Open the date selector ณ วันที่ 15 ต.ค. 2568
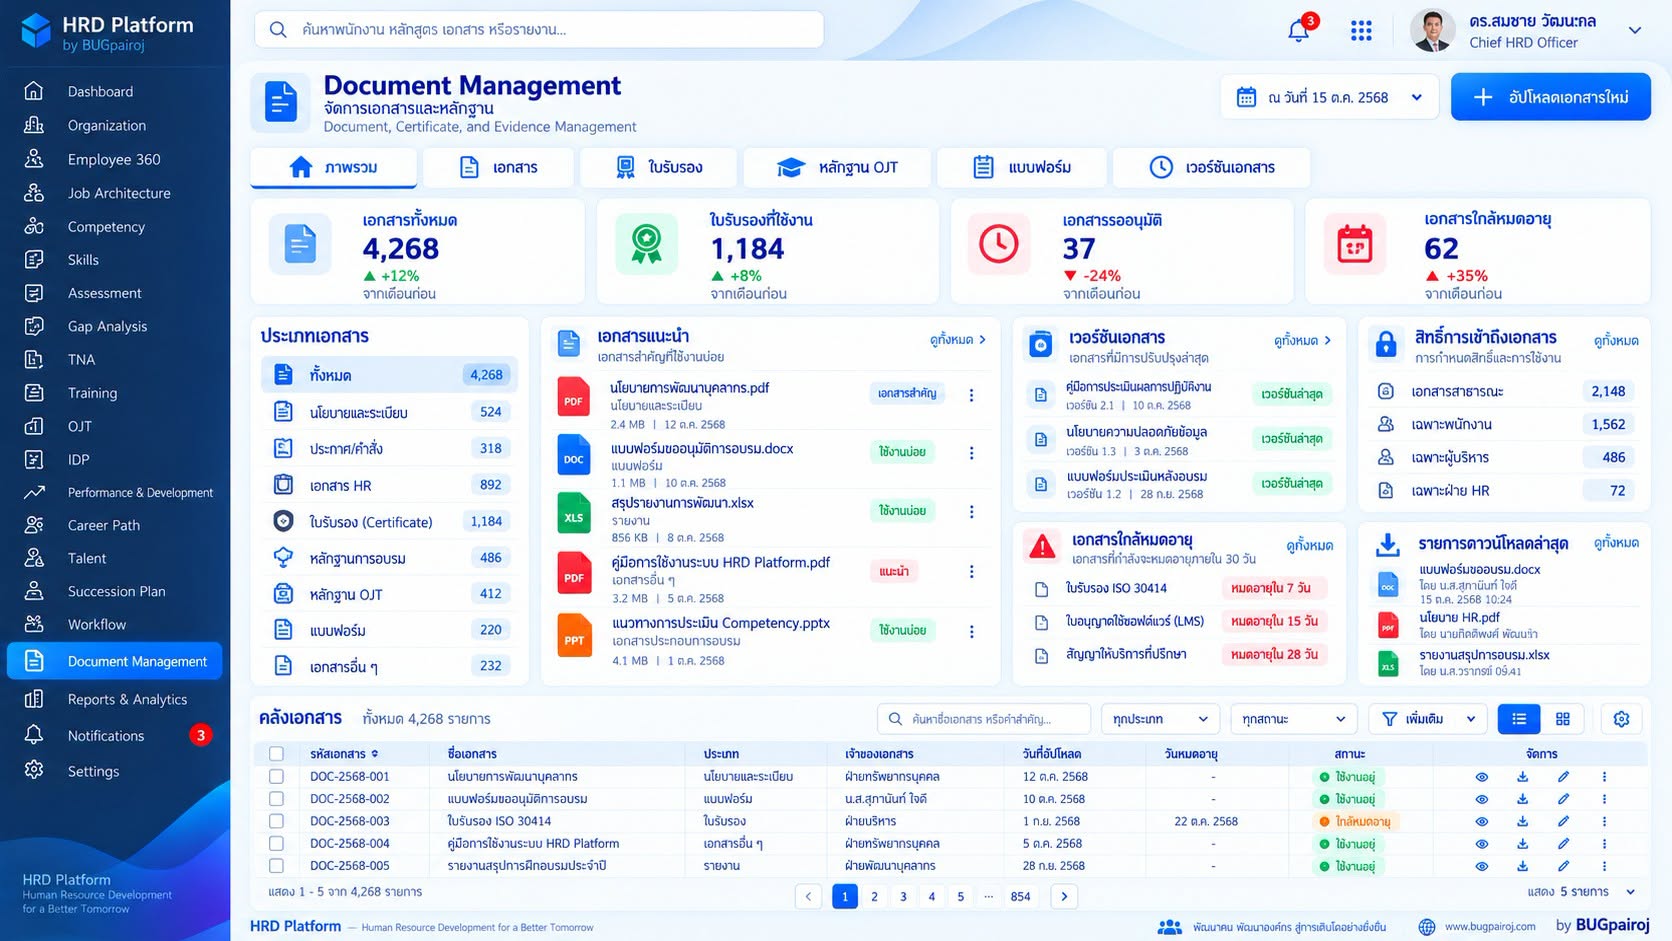This screenshot has height=941, width=1672. [x=1329, y=97]
